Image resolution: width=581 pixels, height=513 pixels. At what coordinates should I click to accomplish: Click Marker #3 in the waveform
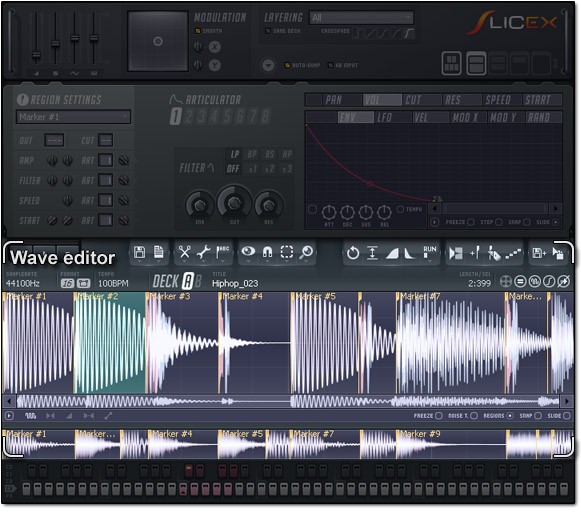coord(171,297)
